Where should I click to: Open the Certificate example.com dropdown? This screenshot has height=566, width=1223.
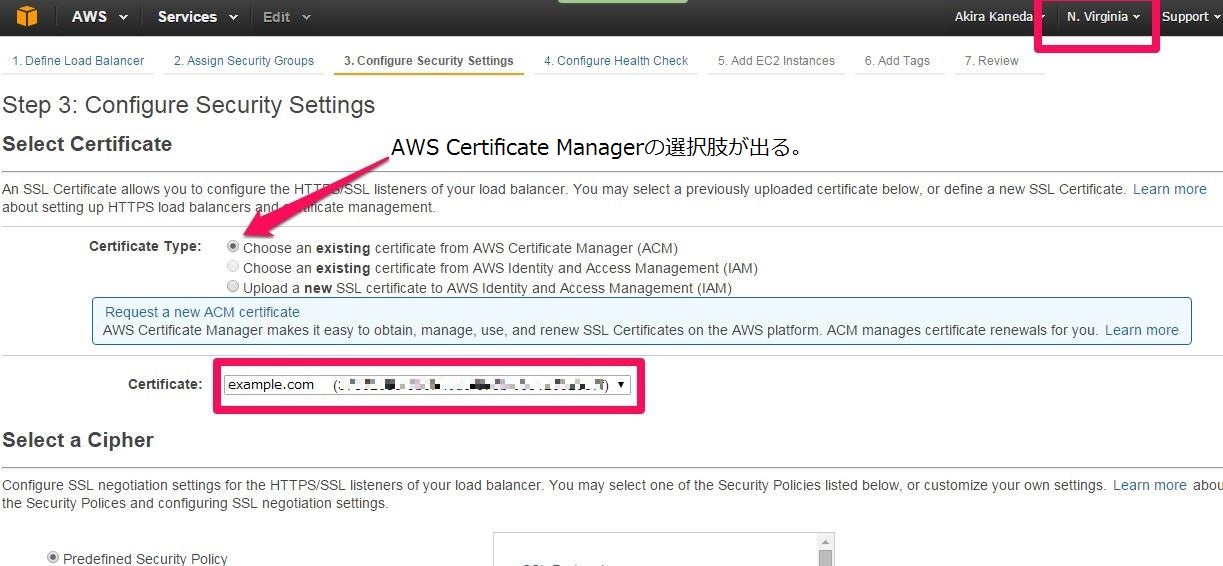(426, 385)
